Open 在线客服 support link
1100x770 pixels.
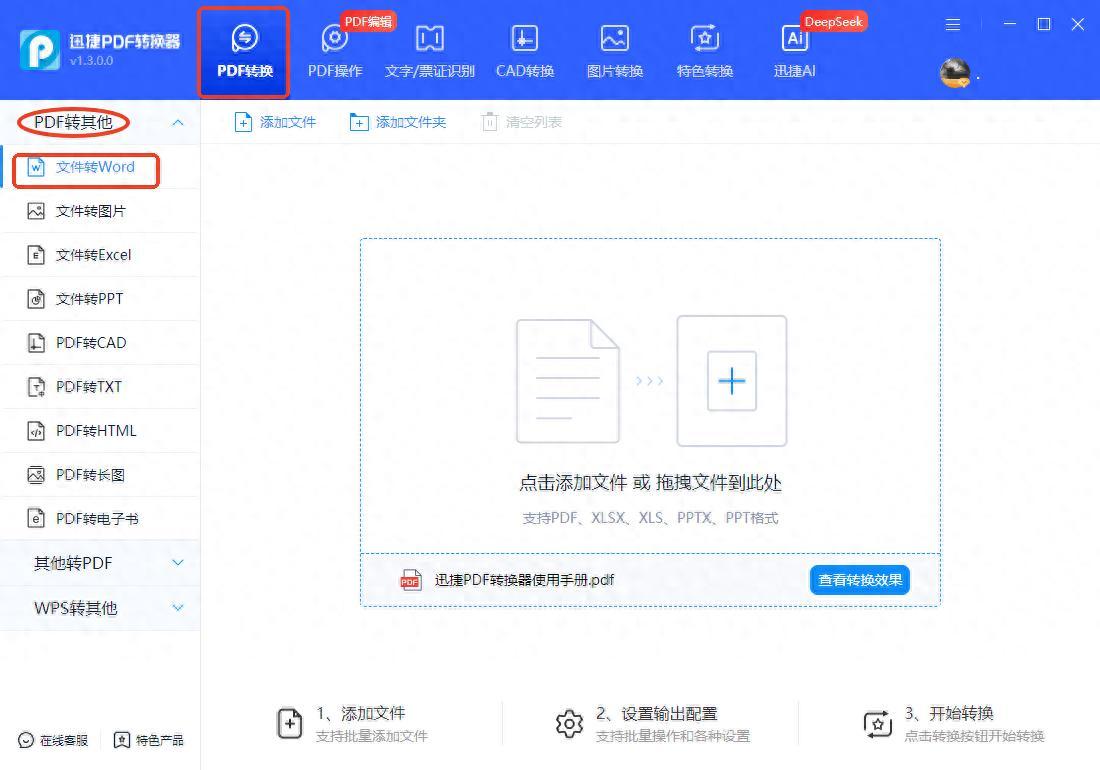tap(54, 740)
